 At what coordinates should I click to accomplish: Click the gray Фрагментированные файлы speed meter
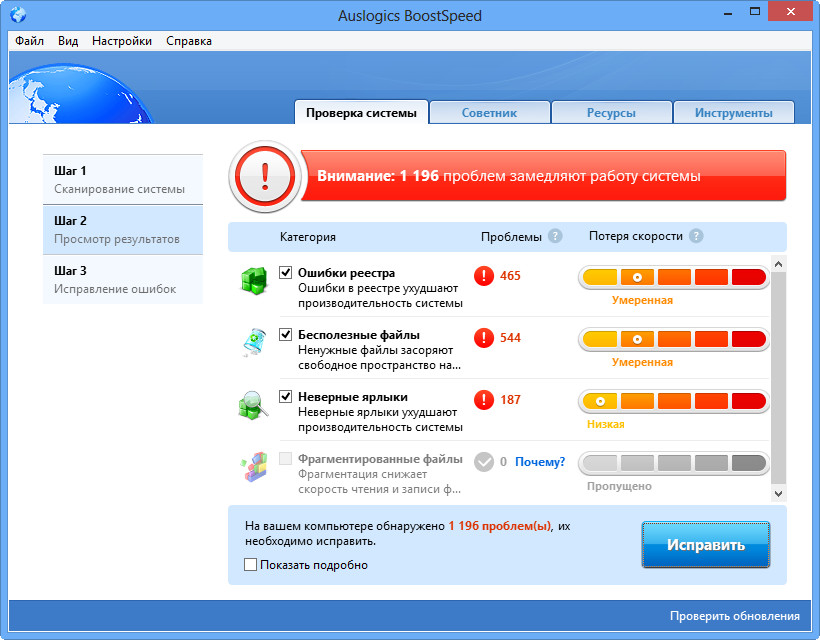(674, 463)
